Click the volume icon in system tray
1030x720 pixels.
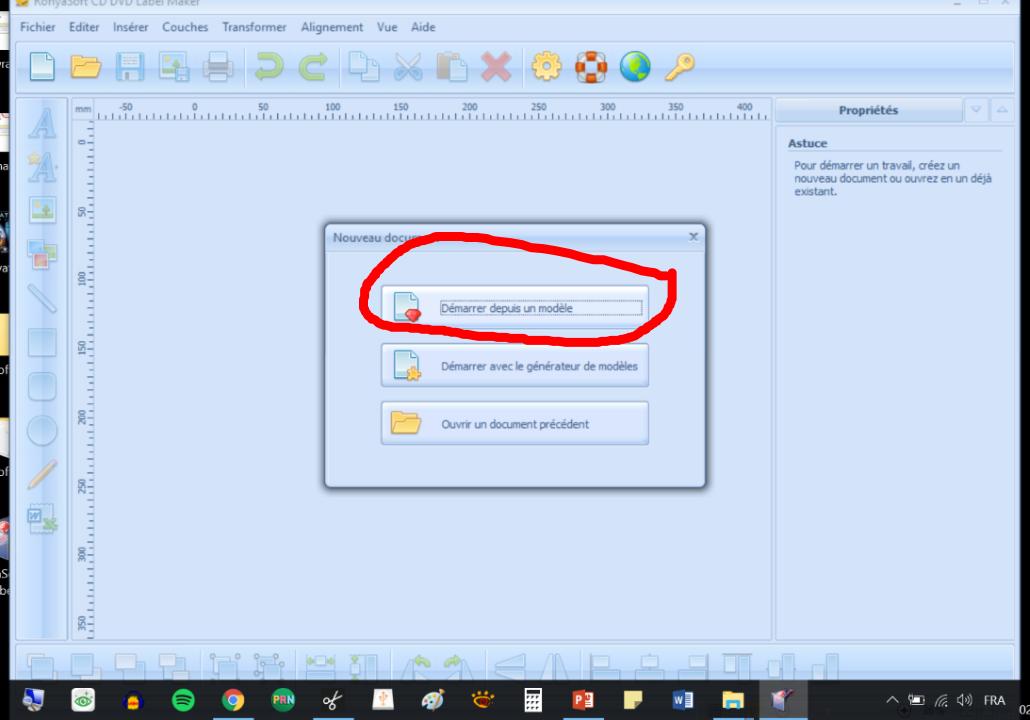(x=964, y=700)
